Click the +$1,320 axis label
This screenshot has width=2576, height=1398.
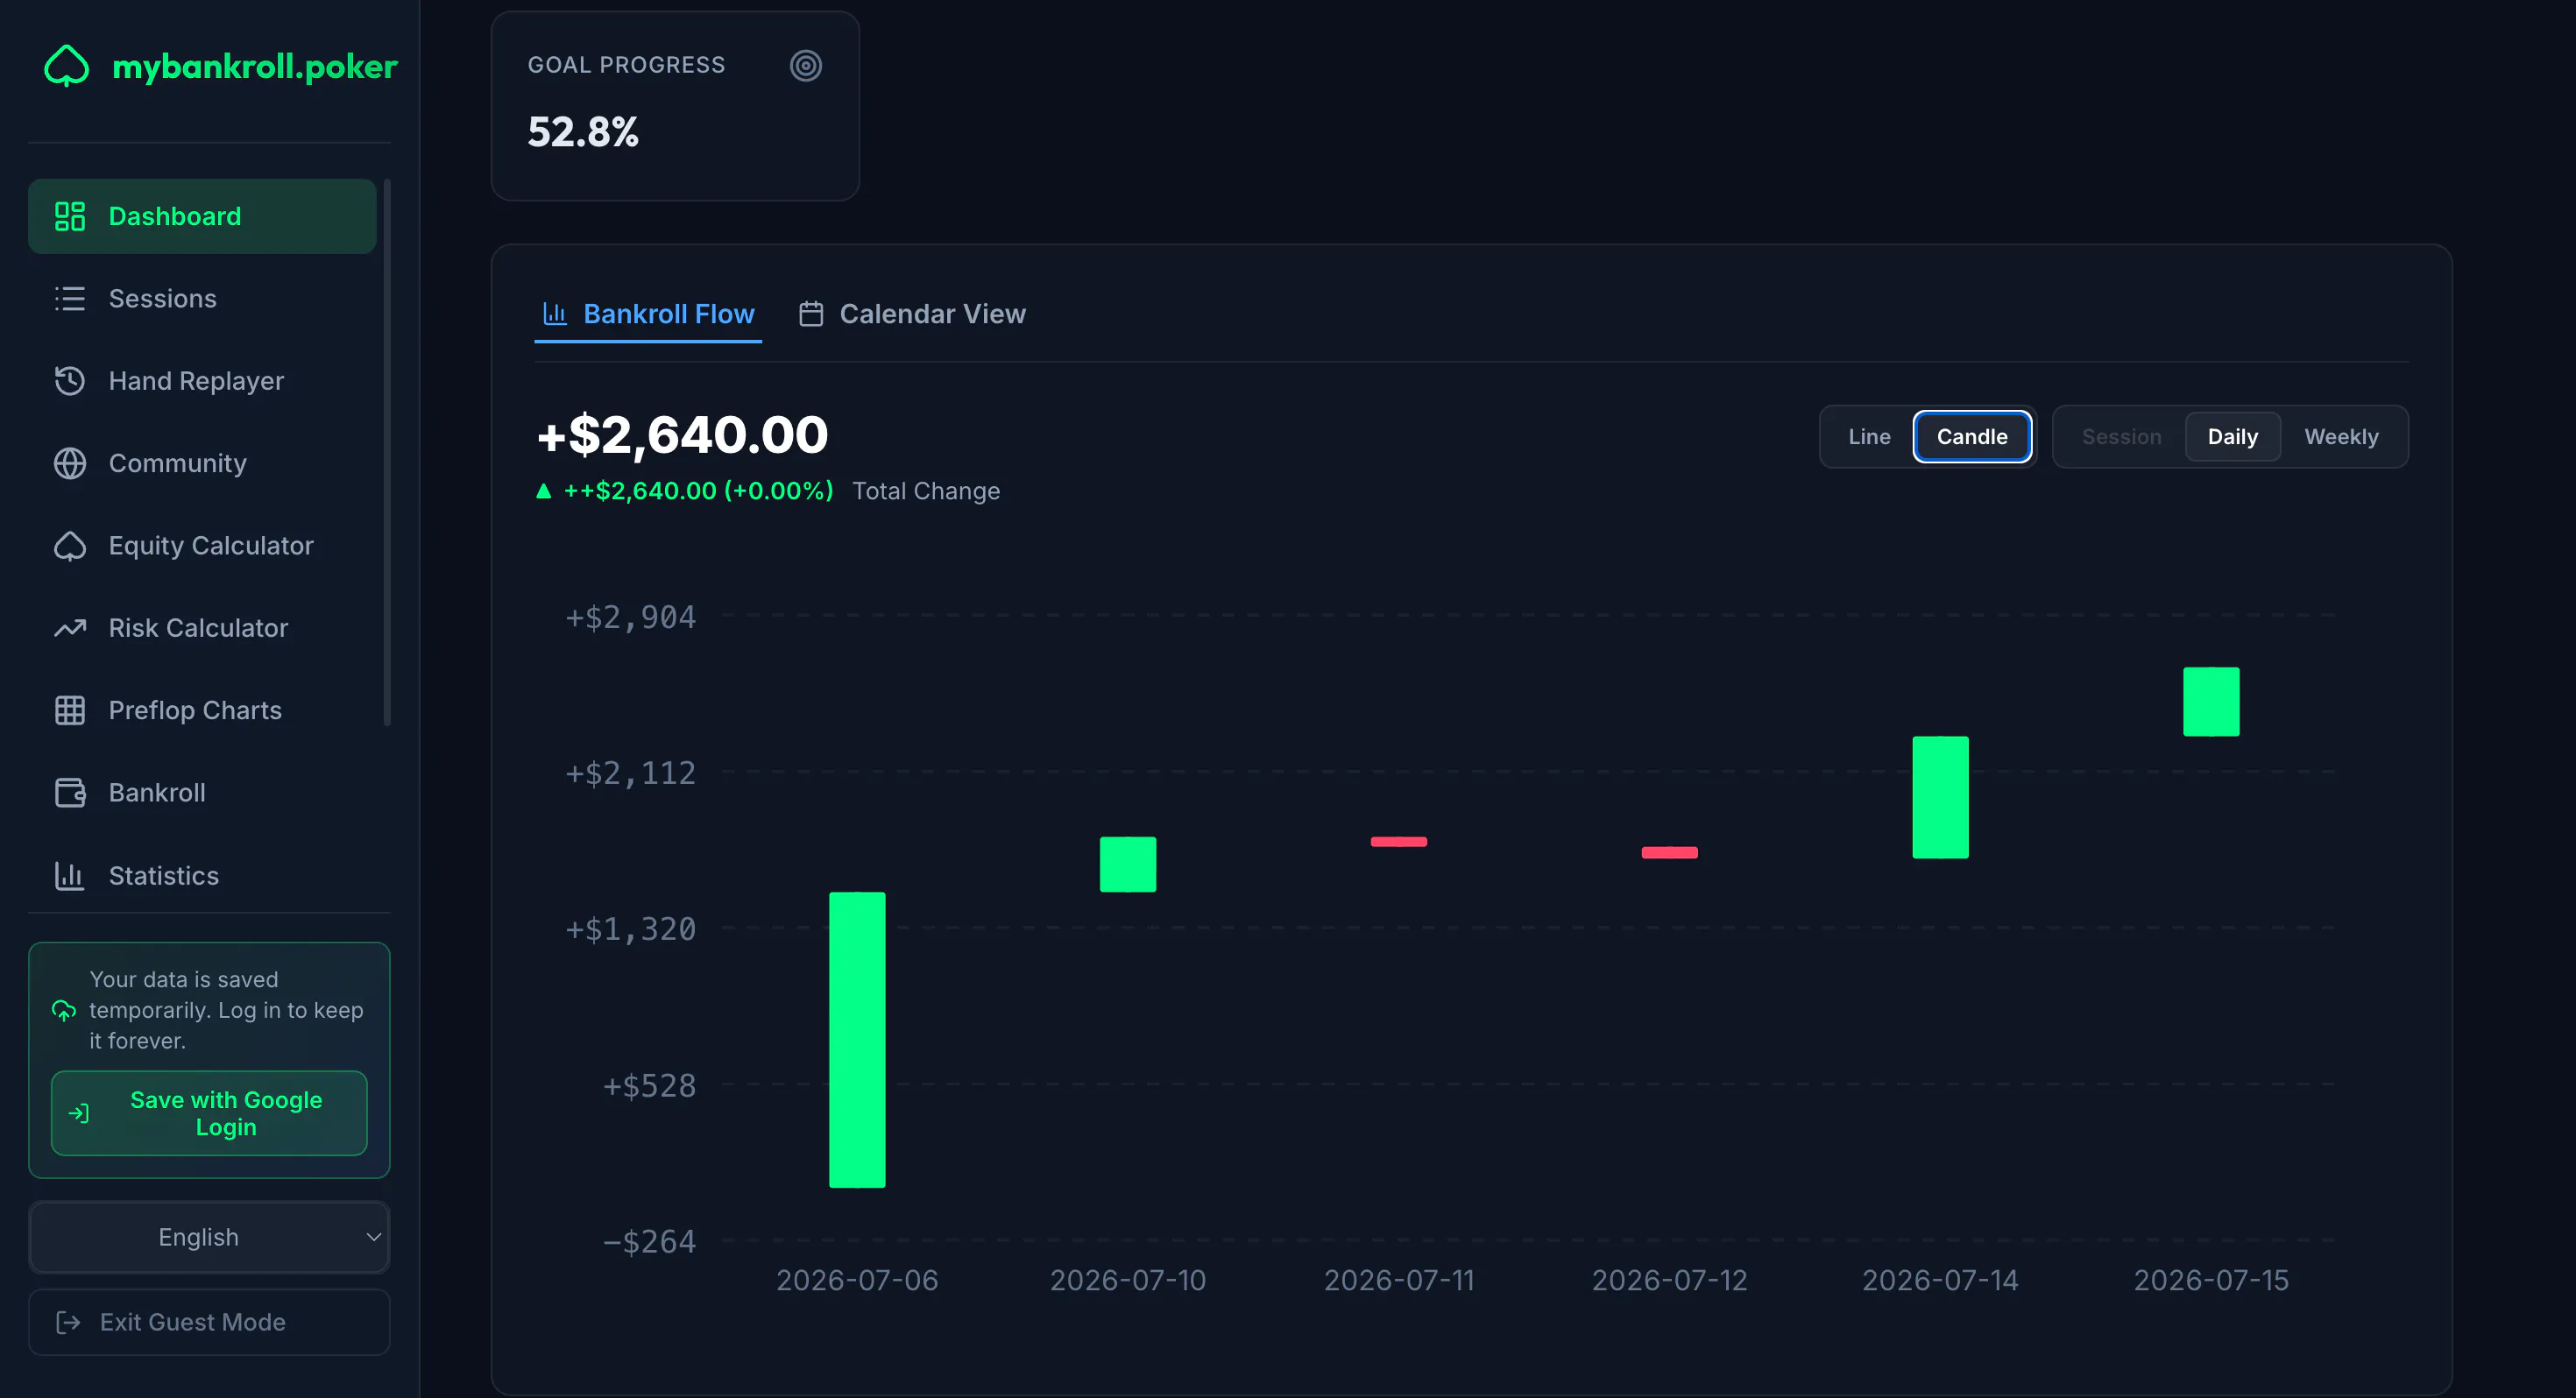tap(631, 929)
